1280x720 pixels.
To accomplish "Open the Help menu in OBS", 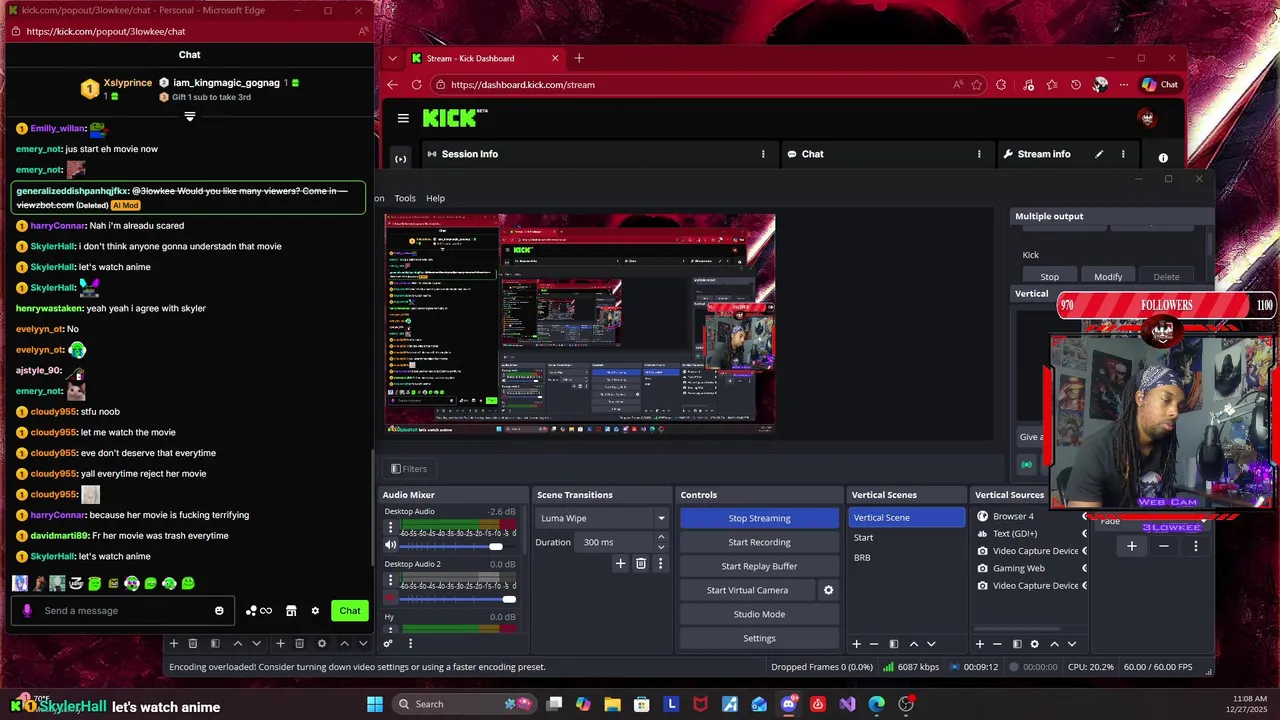I will pyautogui.click(x=435, y=198).
